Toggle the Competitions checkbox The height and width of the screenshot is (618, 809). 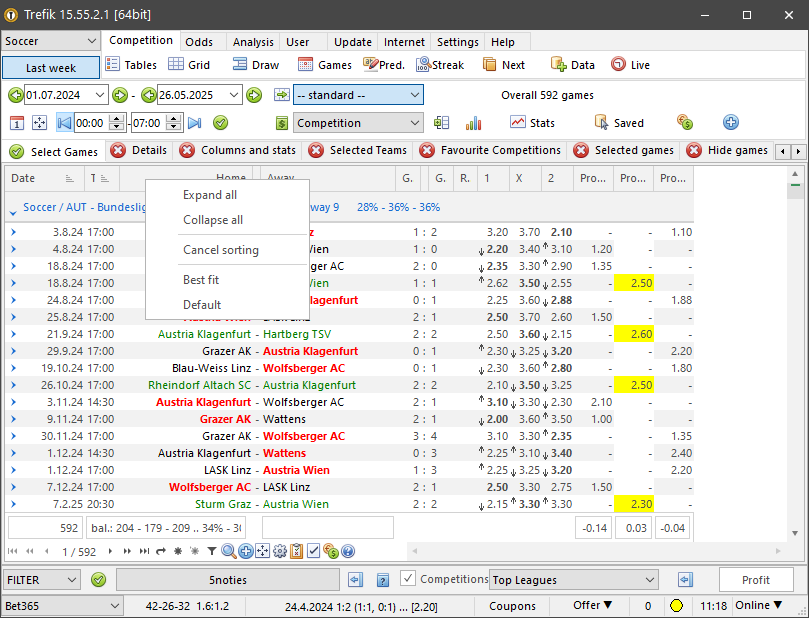coord(408,579)
